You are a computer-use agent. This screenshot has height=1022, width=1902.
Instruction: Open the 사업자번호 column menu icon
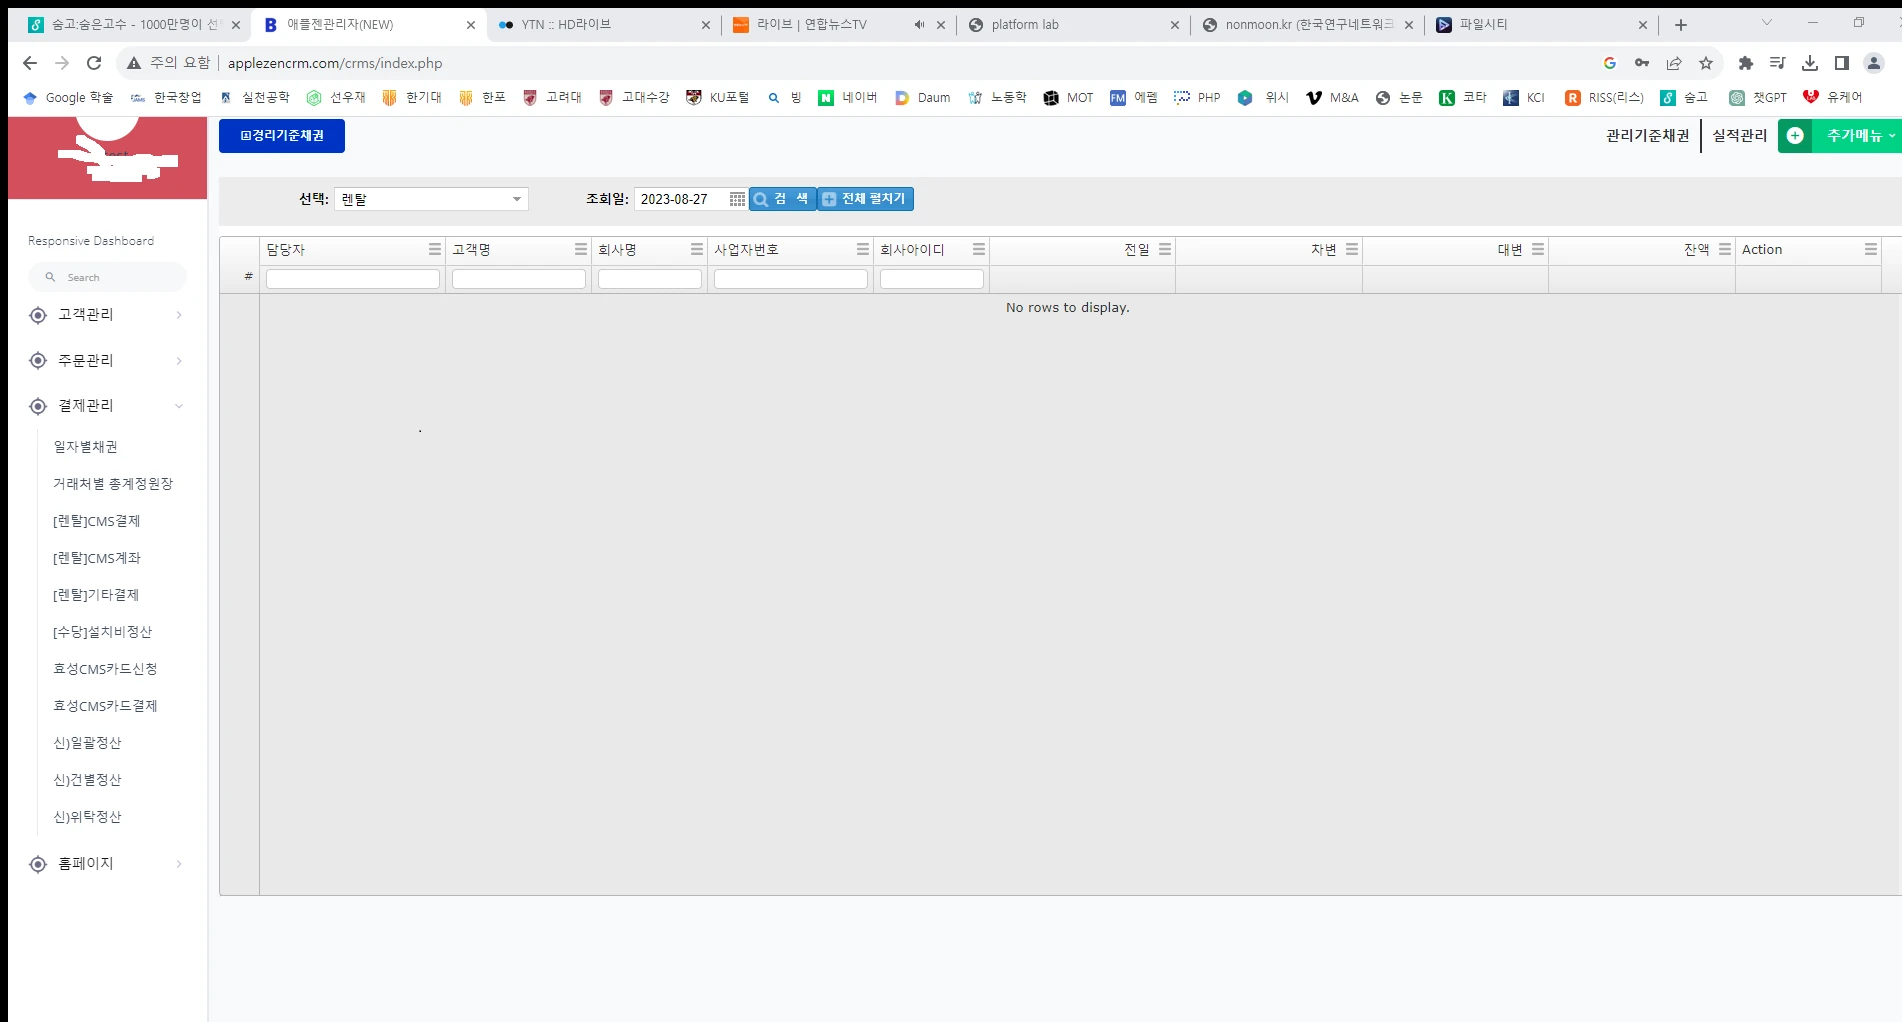click(x=862, y=249)
